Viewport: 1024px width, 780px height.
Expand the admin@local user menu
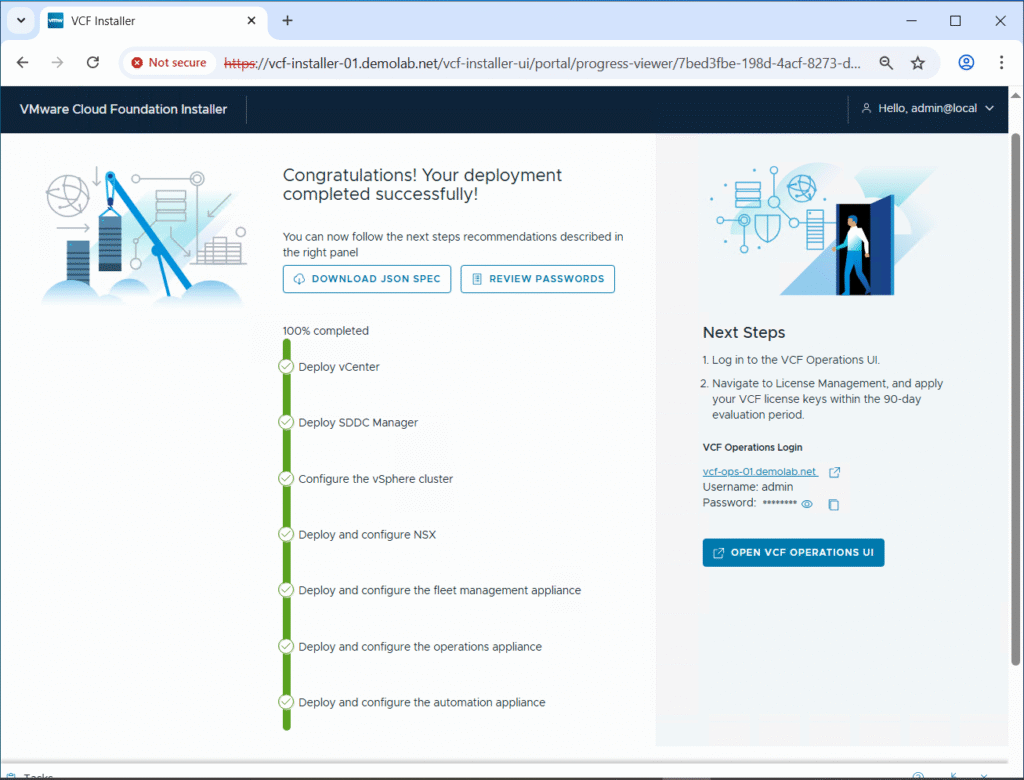927,109
